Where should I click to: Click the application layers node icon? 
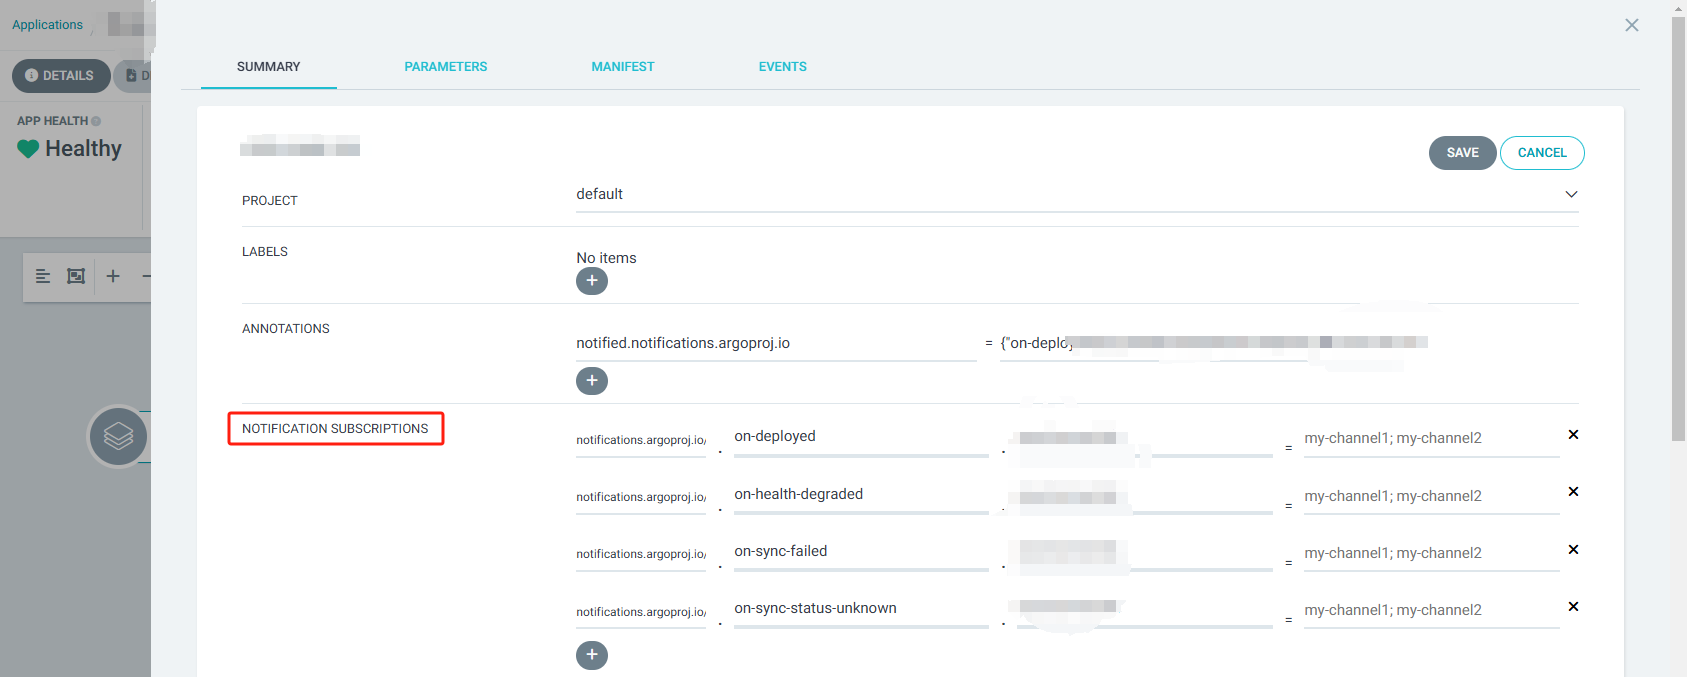[118, 436]
